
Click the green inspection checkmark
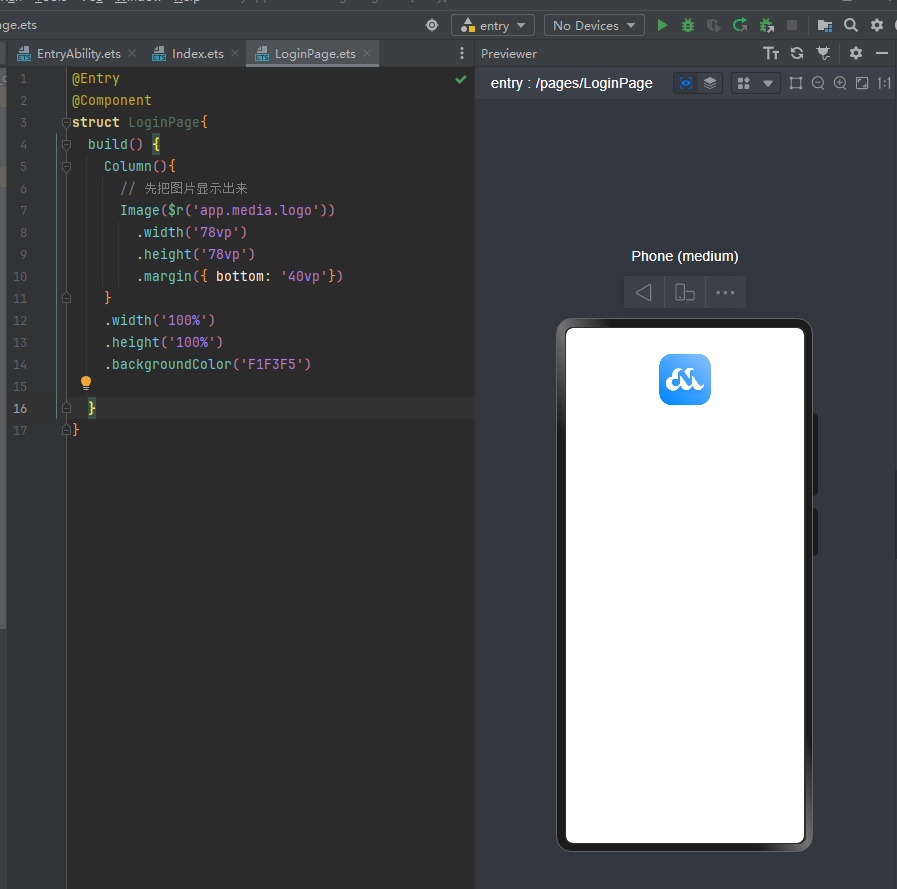(x=461, y=80)
